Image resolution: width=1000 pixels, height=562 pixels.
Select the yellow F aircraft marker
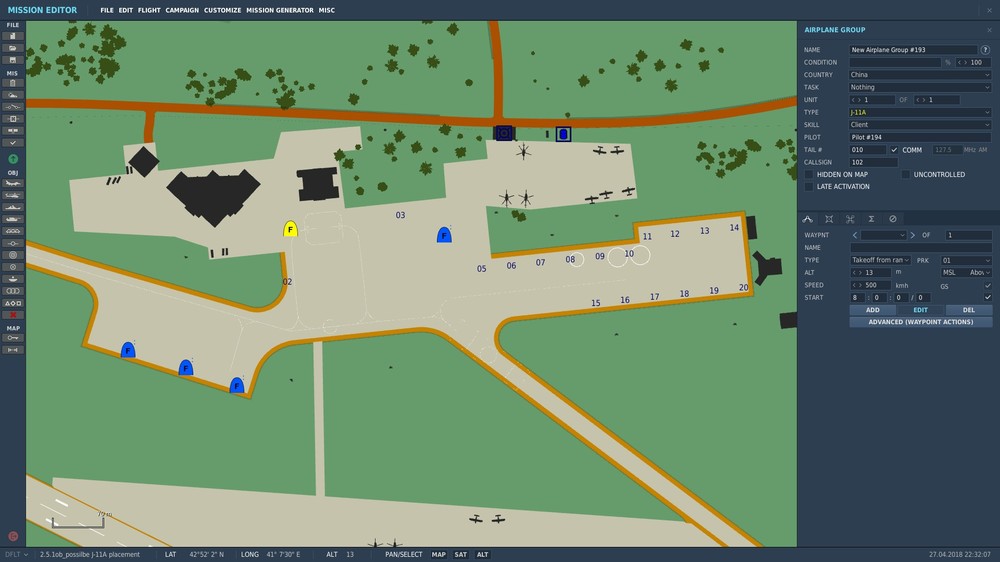click(x=290, y=228)
